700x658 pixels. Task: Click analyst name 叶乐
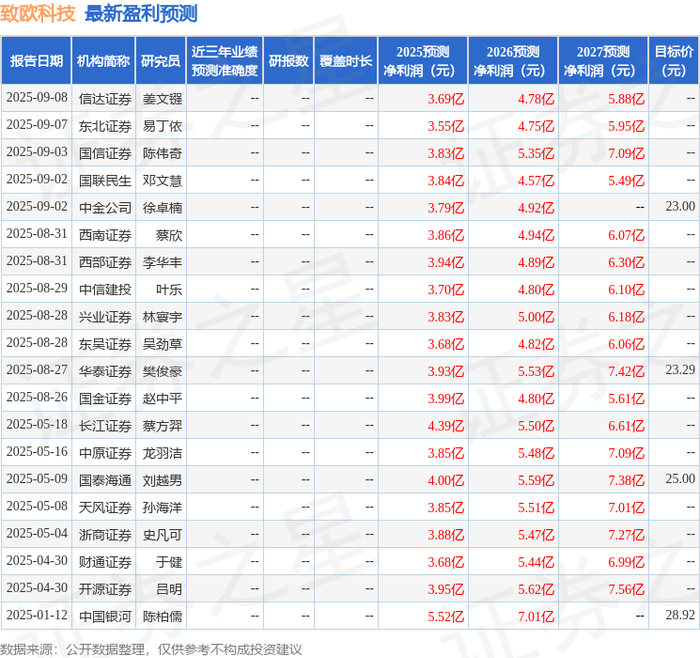[x=169, y=289]
